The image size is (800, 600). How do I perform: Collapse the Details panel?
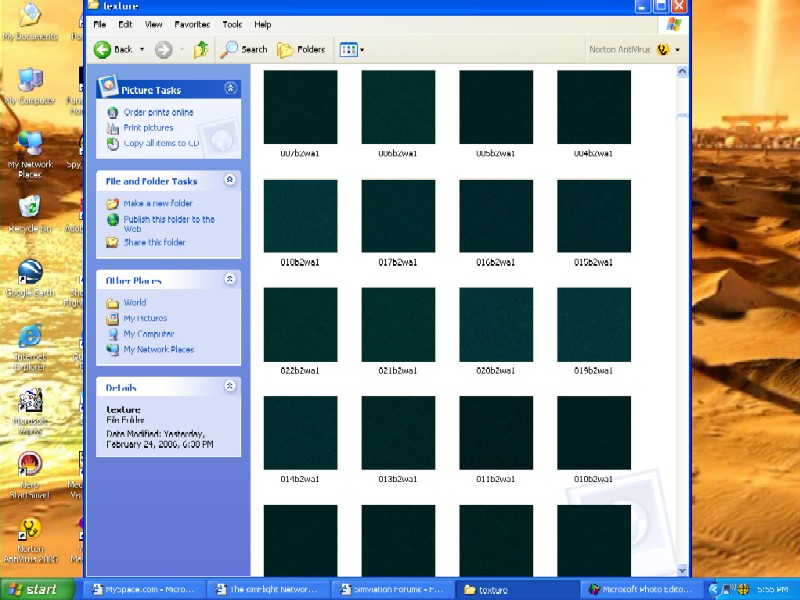pos(230,386)
